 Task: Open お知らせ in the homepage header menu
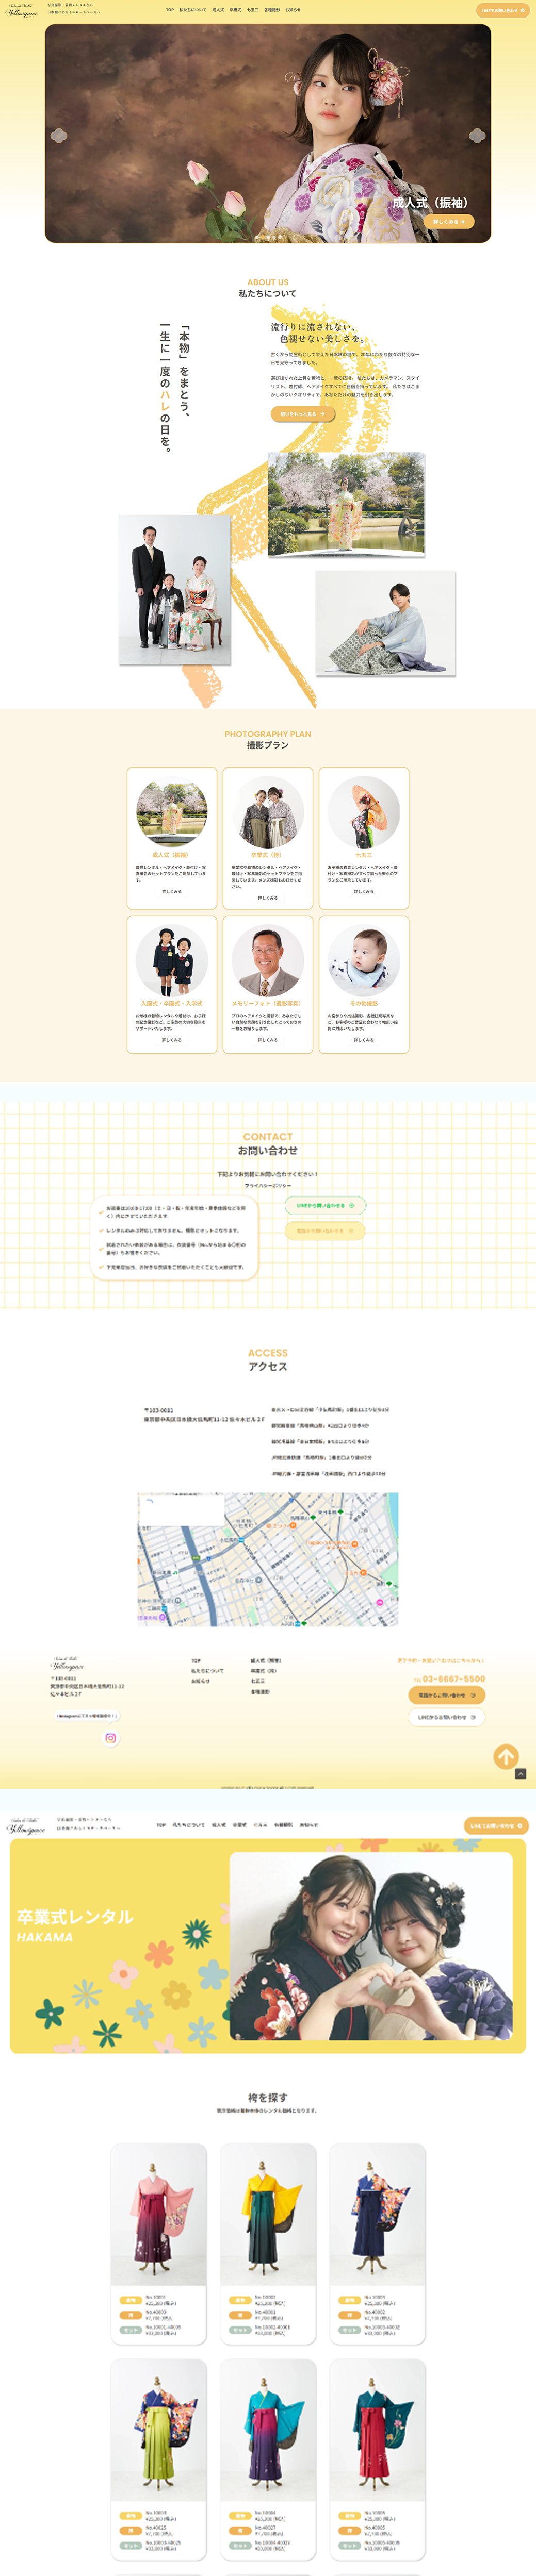click(x=293, y=10)
